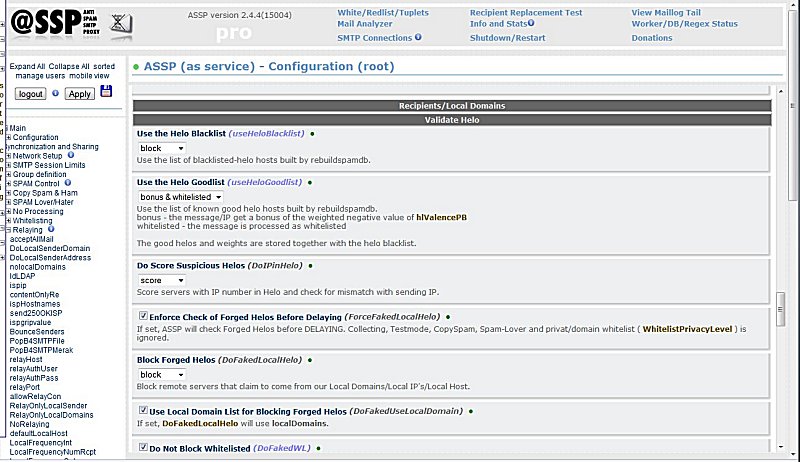
Task: Click the Expand All link
Action: tap(27, 66)
